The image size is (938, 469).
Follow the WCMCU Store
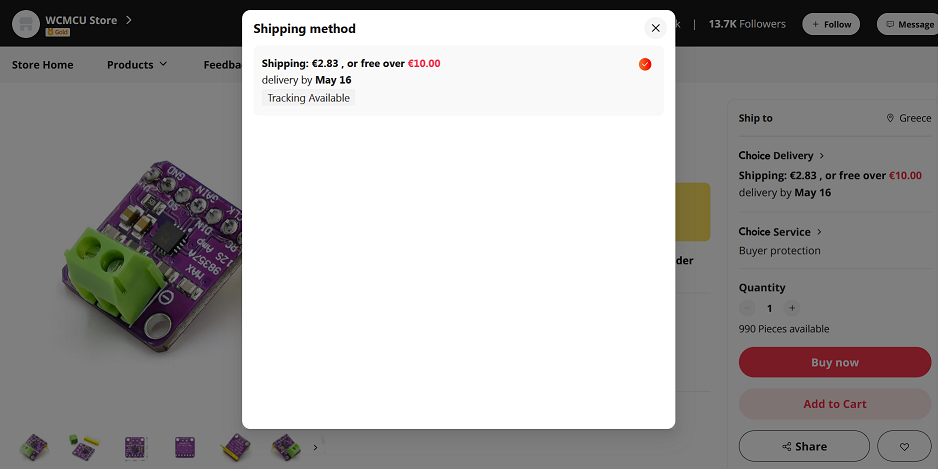click(x=831, y=24)
